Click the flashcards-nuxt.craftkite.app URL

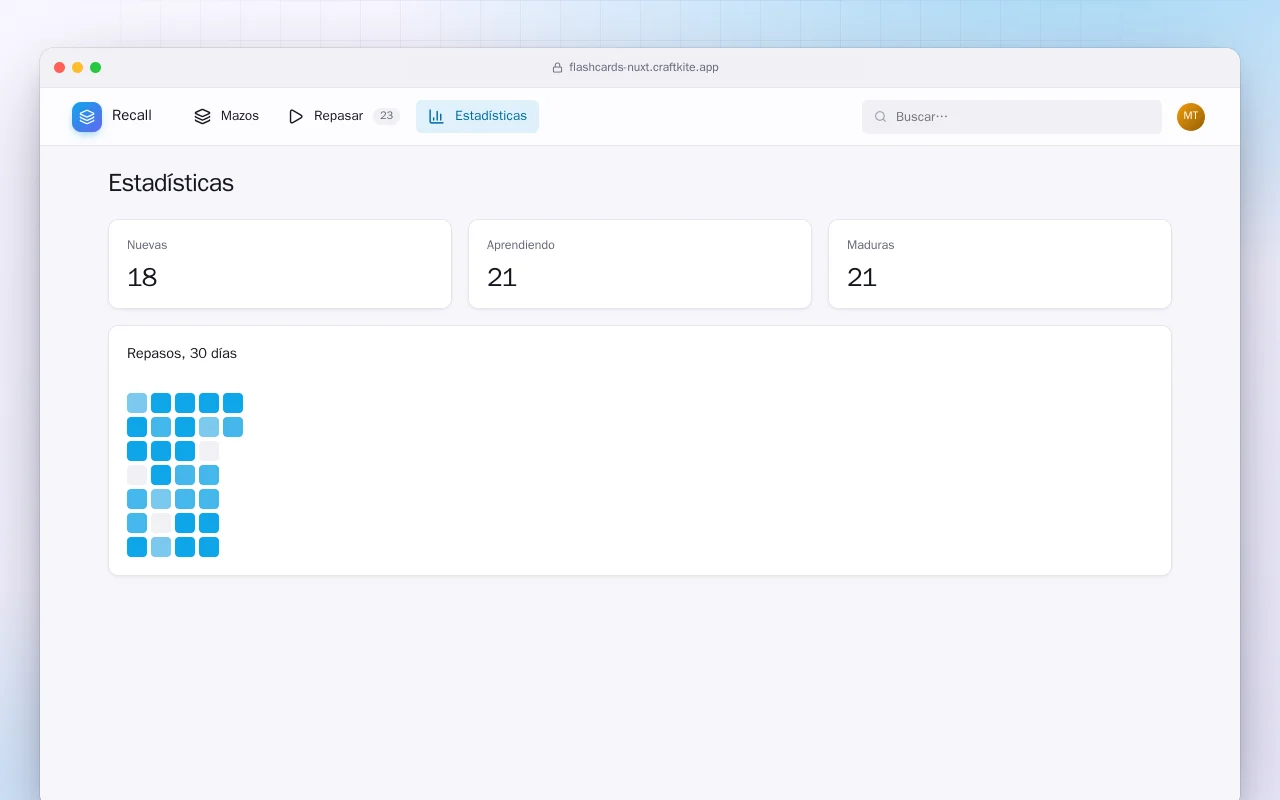644,68
